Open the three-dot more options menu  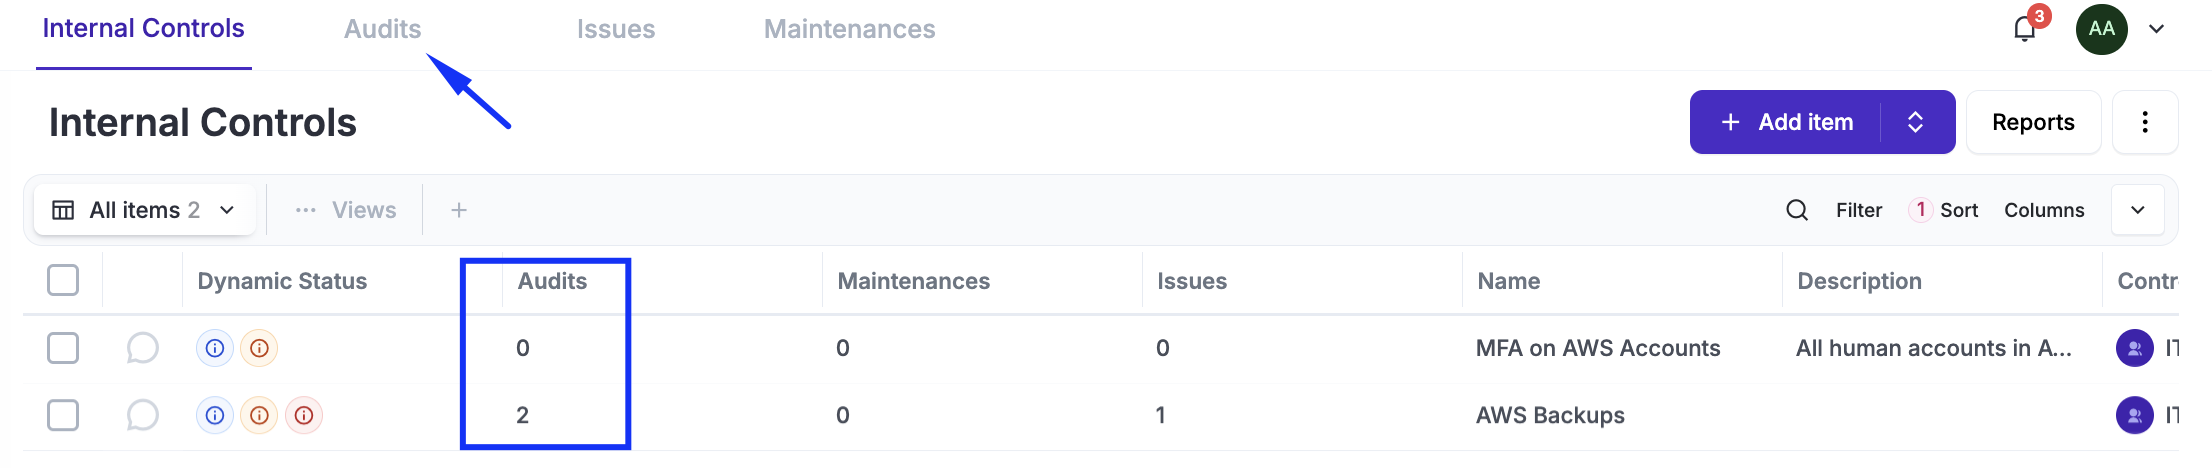[2144, 122]
